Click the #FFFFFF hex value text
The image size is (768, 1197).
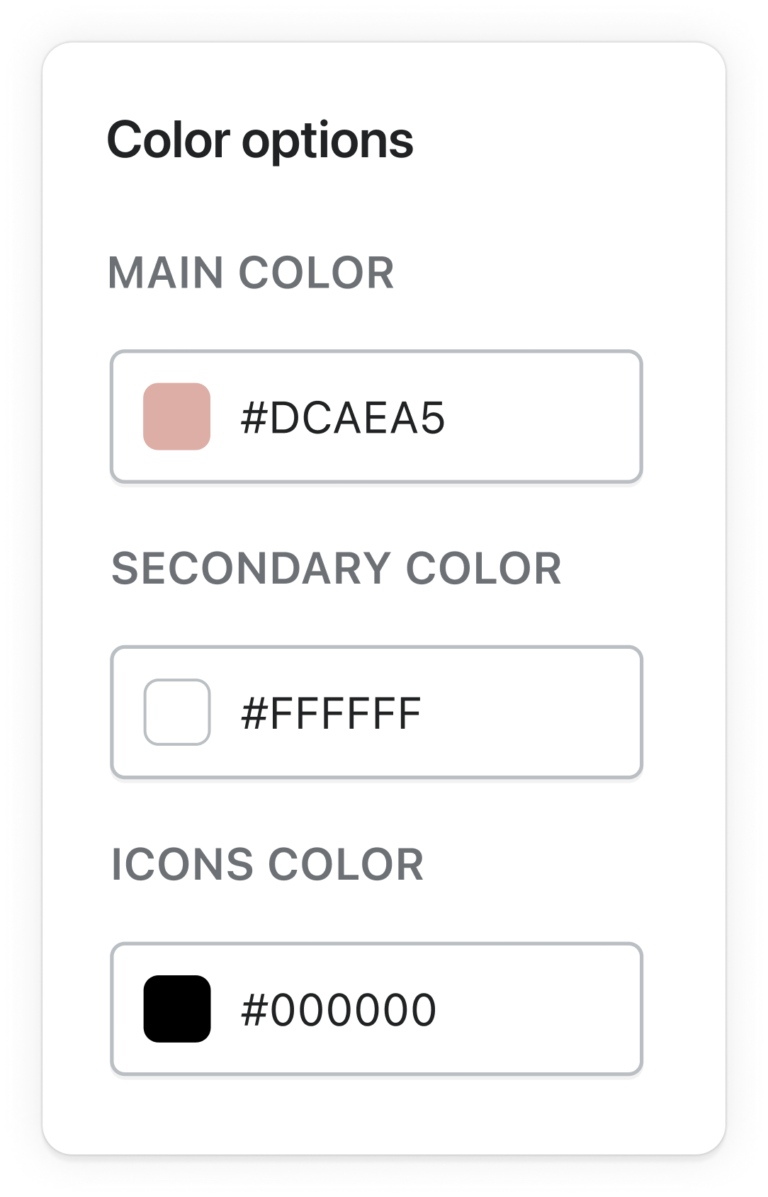[331, 714]
